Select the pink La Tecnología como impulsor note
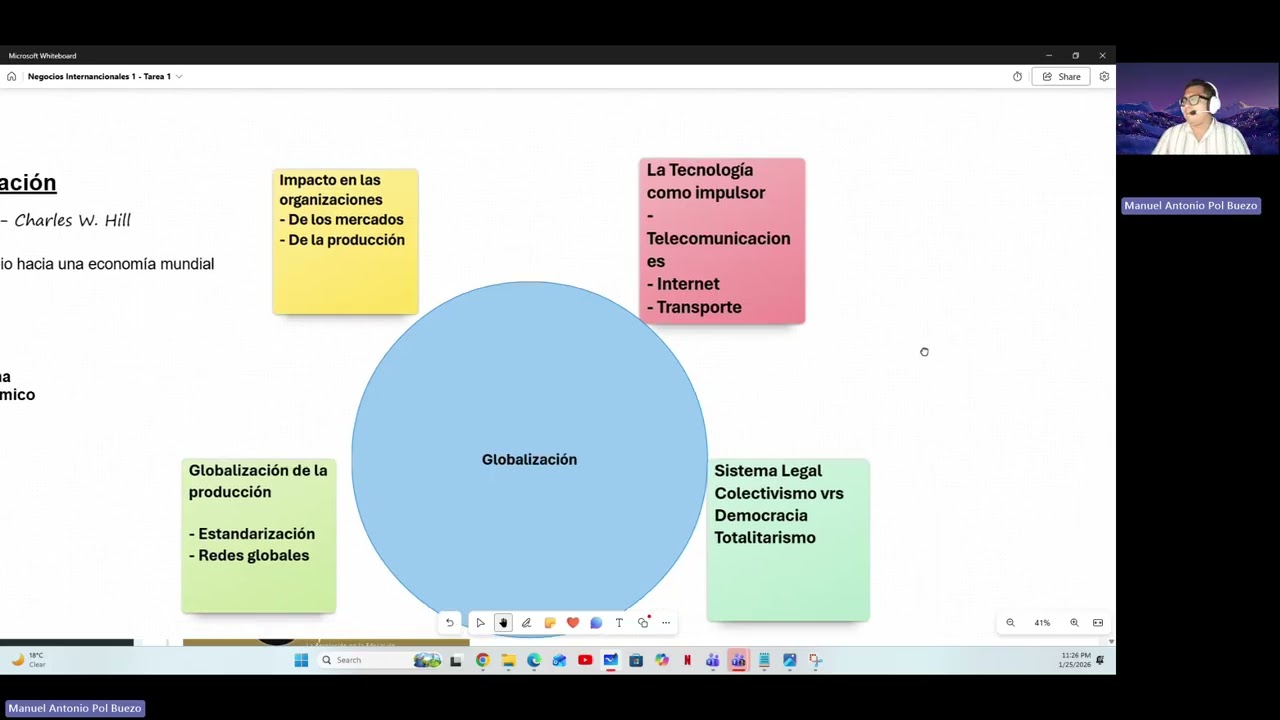The image size is (1280, 720). [x=722, y=241]
